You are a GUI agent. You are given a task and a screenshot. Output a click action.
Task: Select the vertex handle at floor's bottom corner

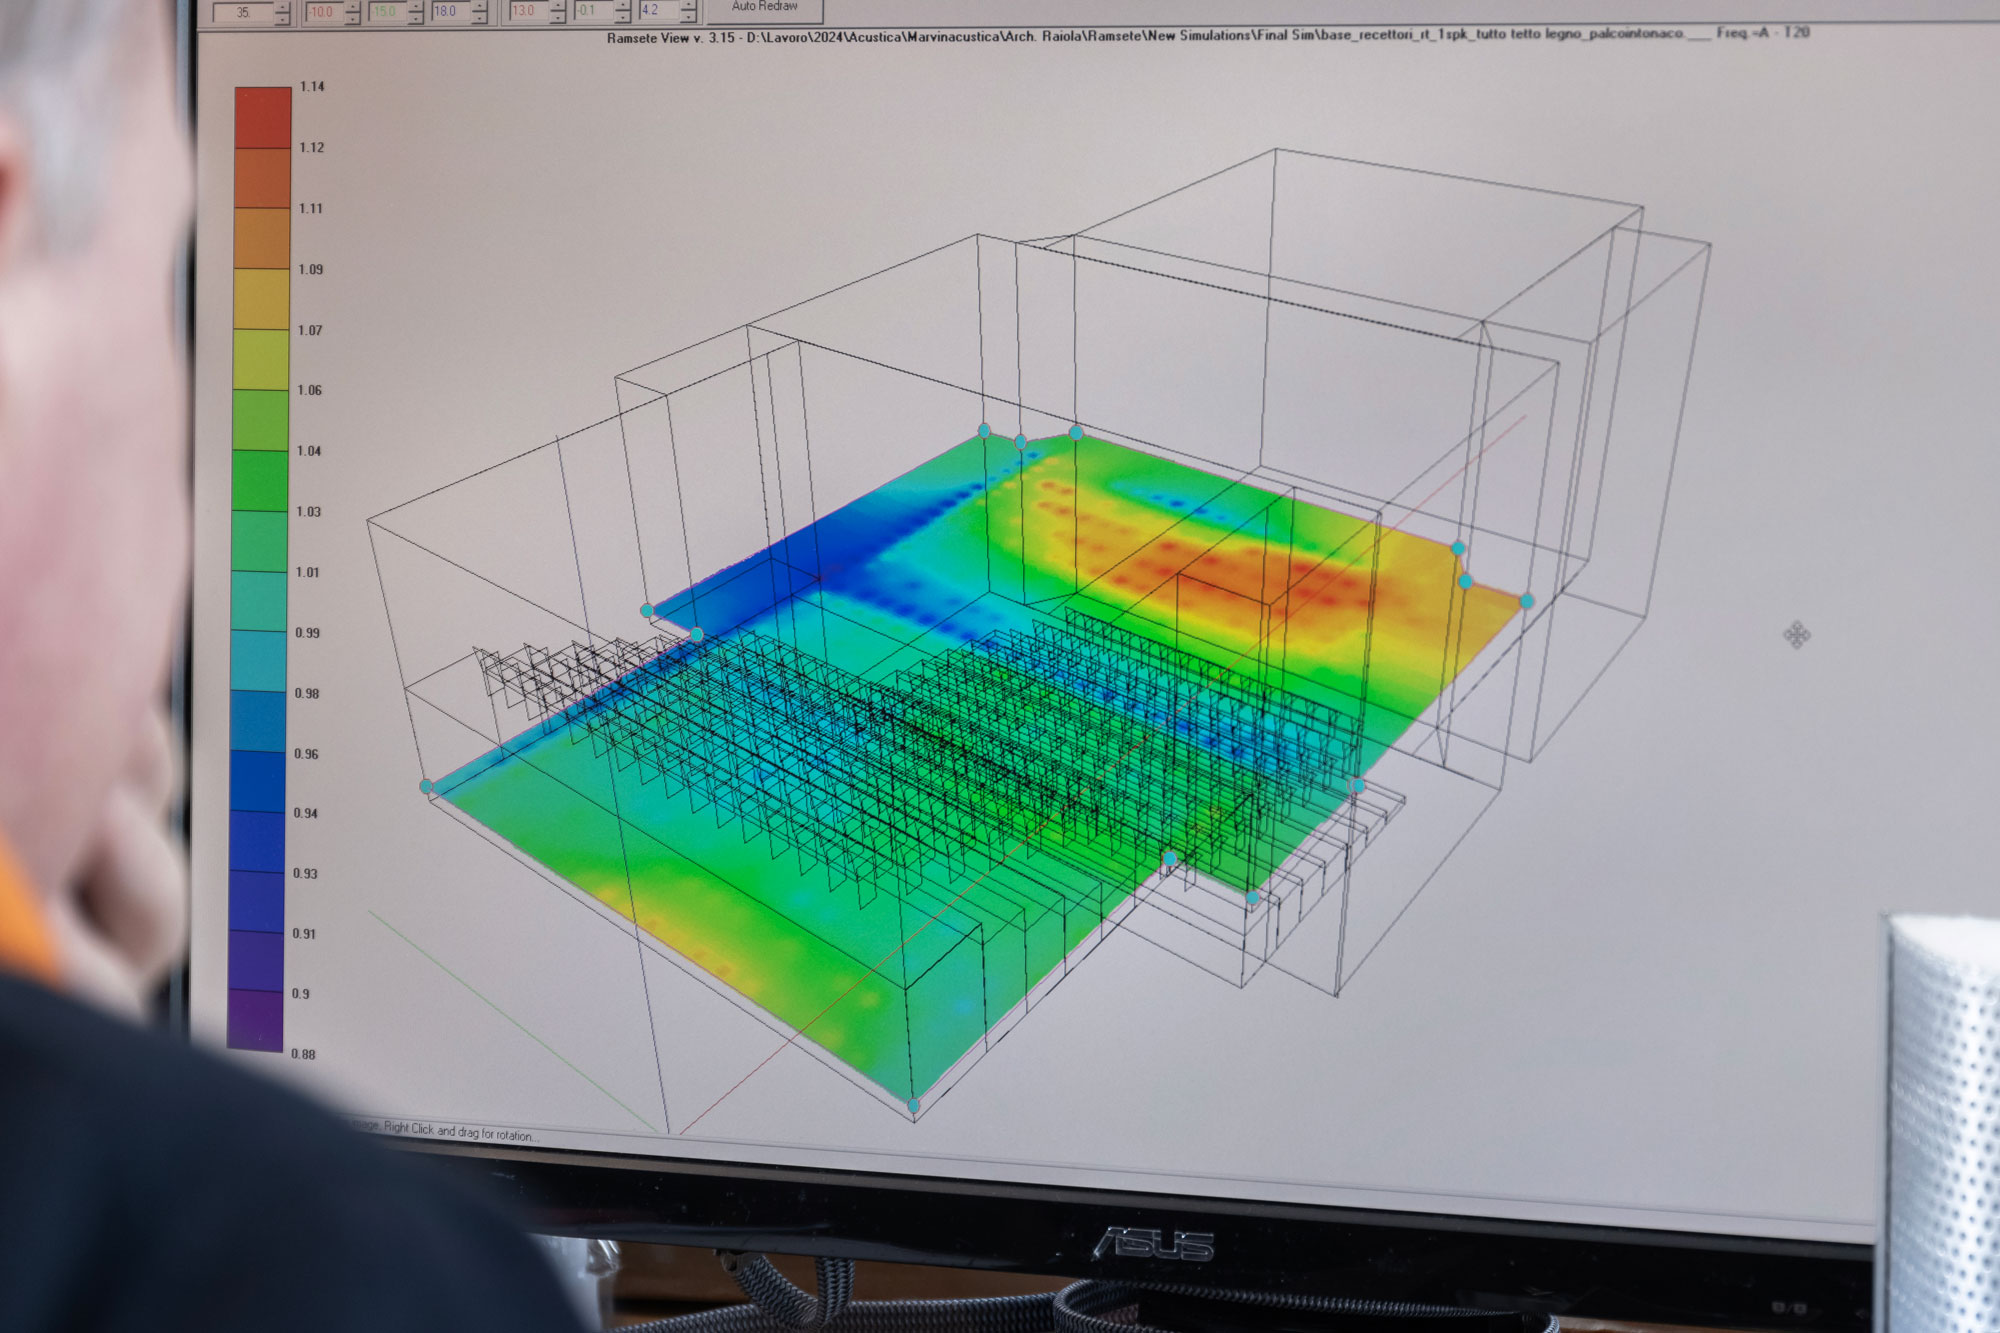(913, 1105)
